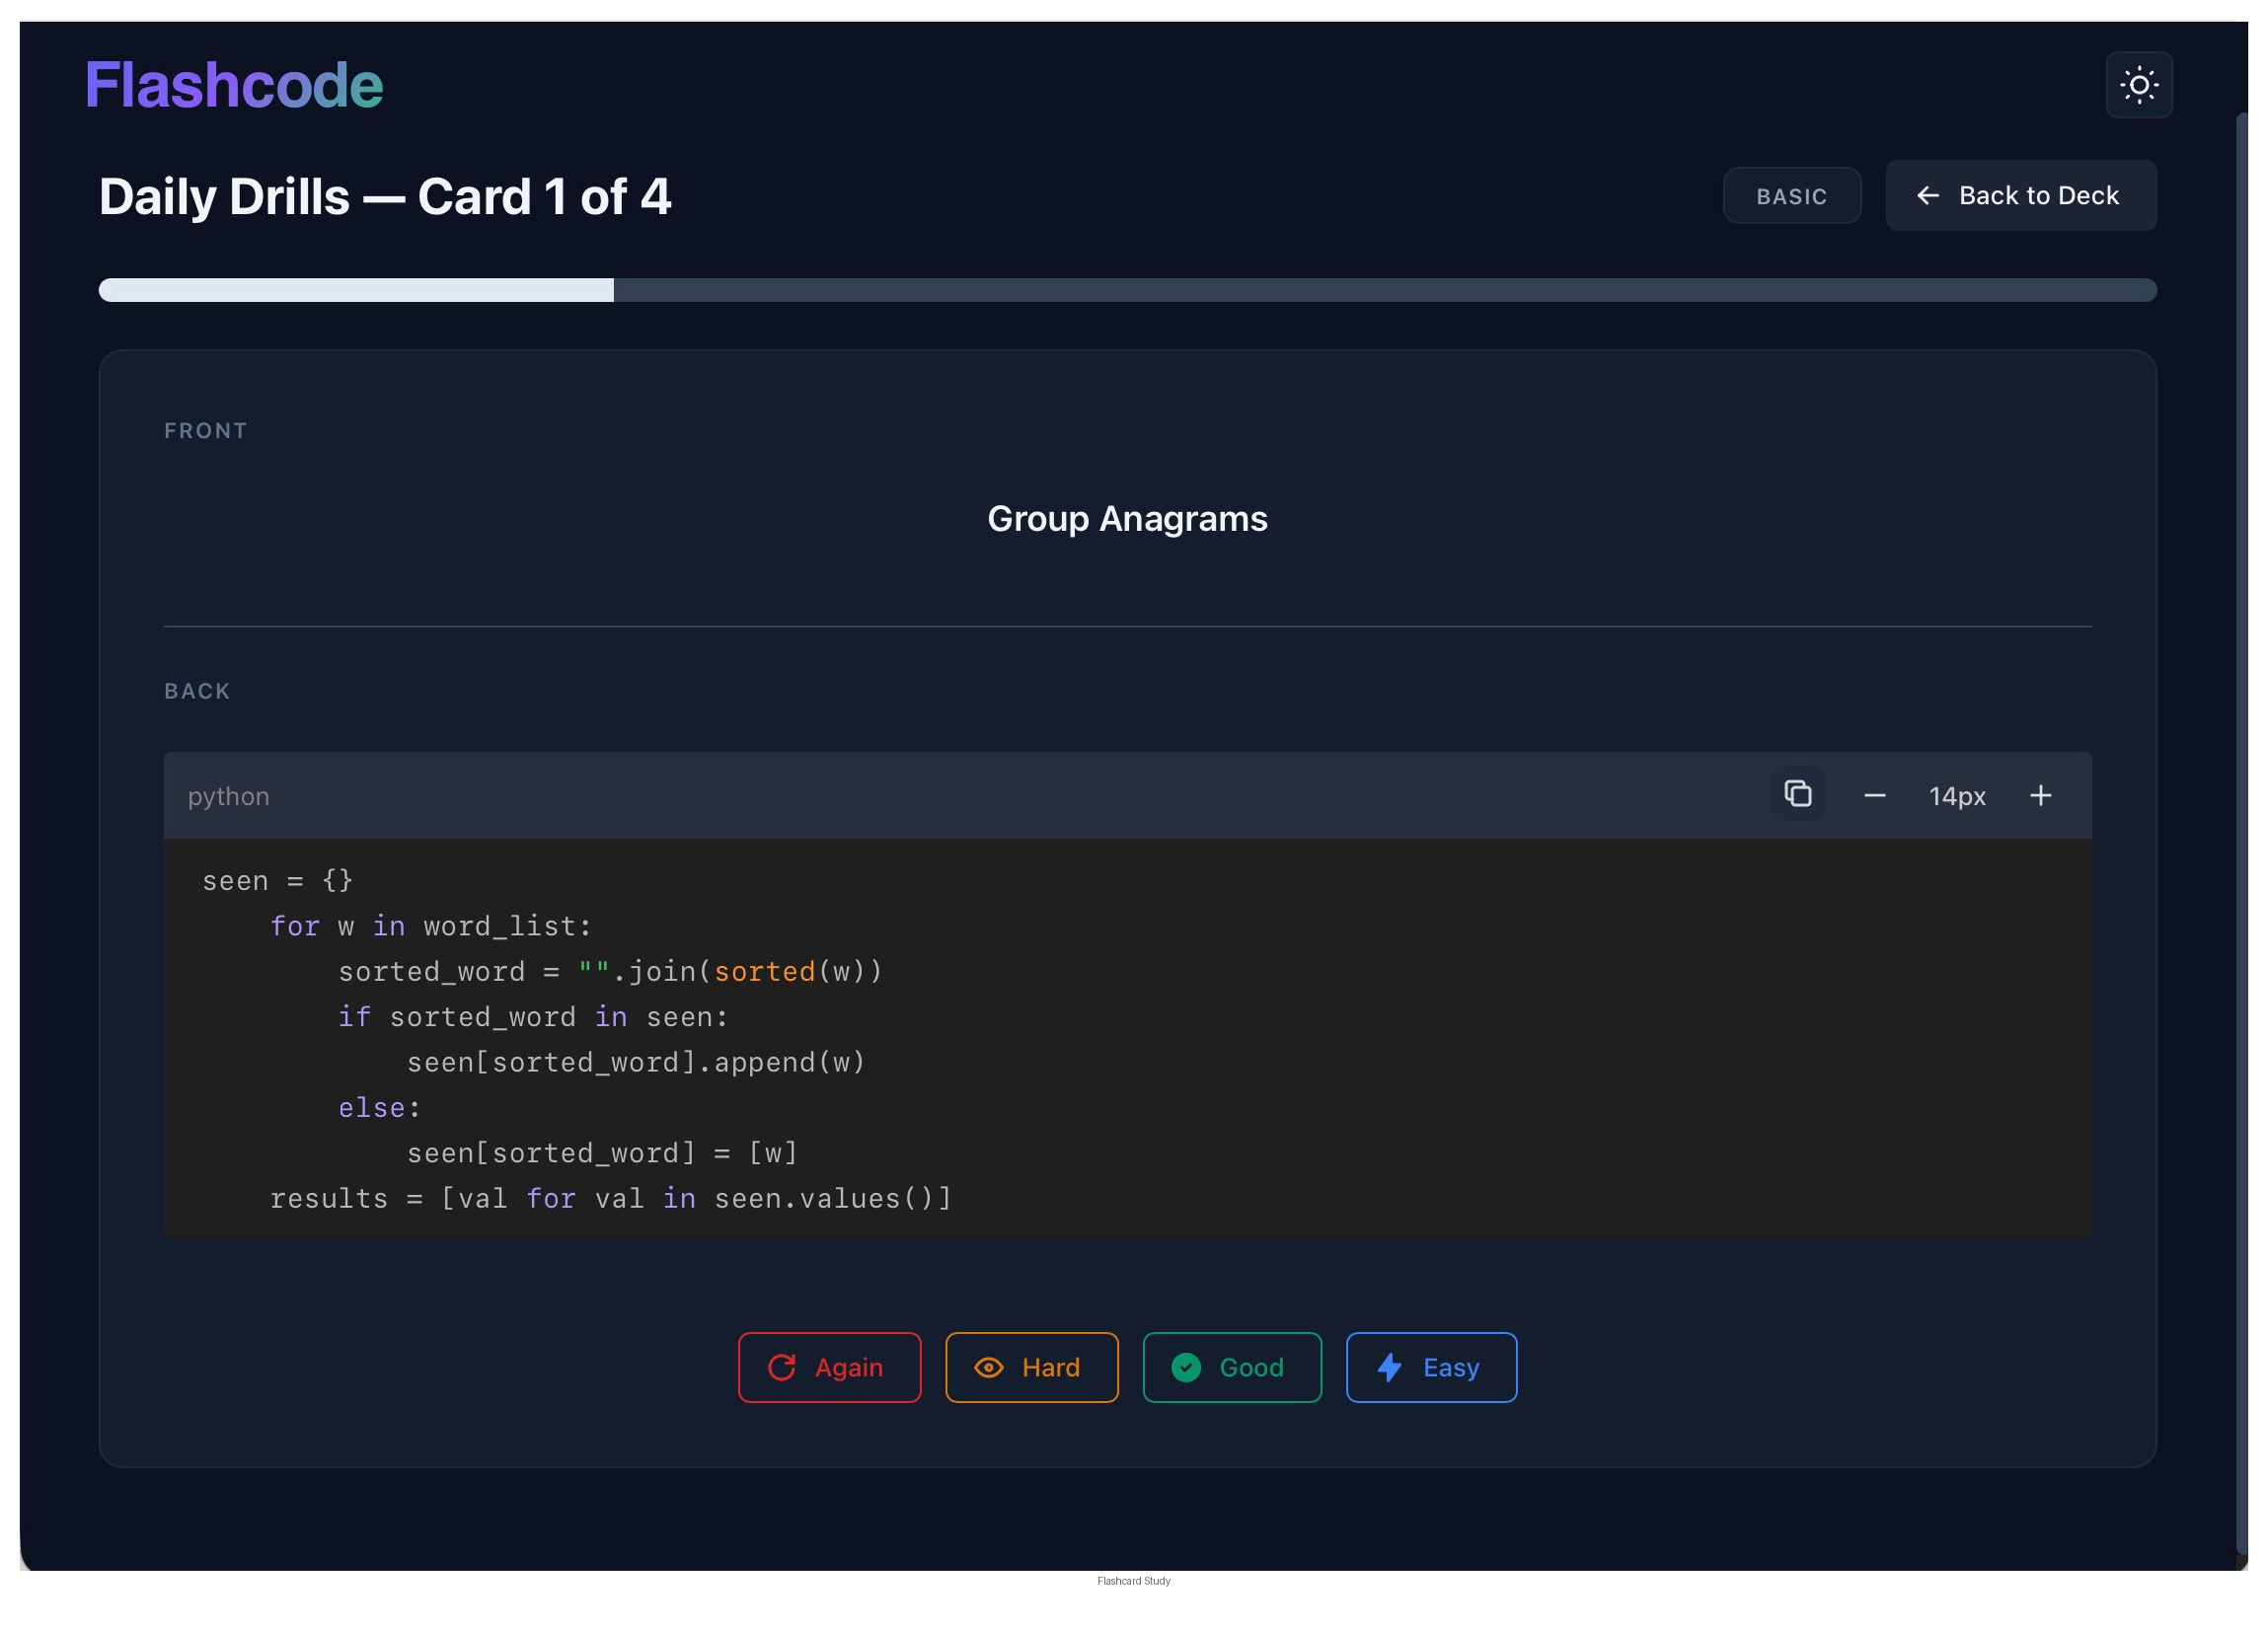Click the 'if sorted_word in seen:' line
The image size is (2268, 1630).
[x=533, y=1017]
